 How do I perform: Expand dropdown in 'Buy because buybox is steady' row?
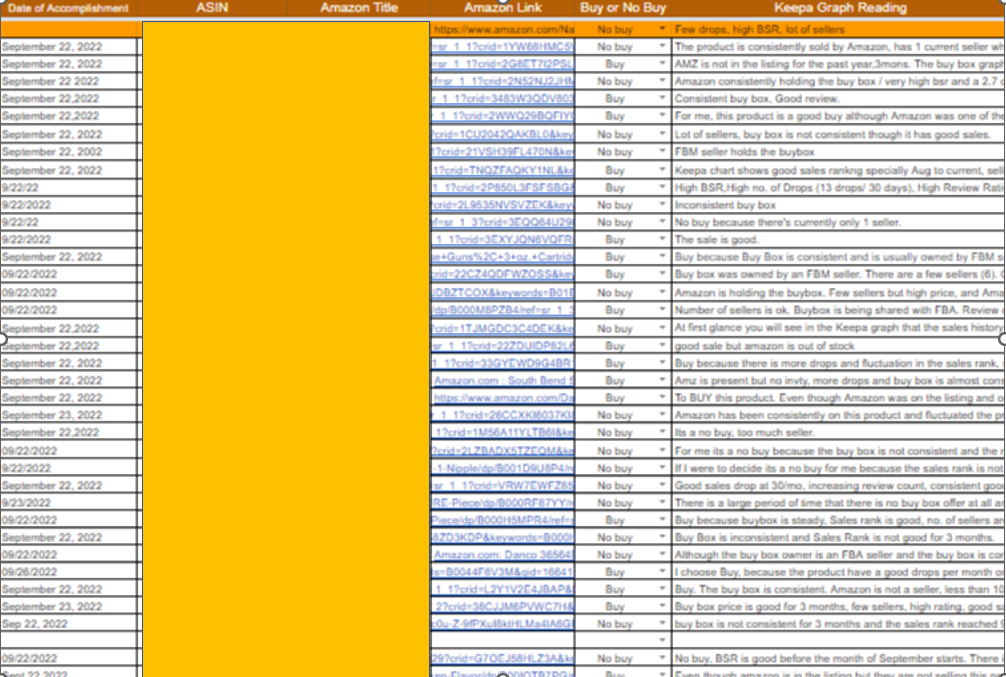click(x=662, y=520)
